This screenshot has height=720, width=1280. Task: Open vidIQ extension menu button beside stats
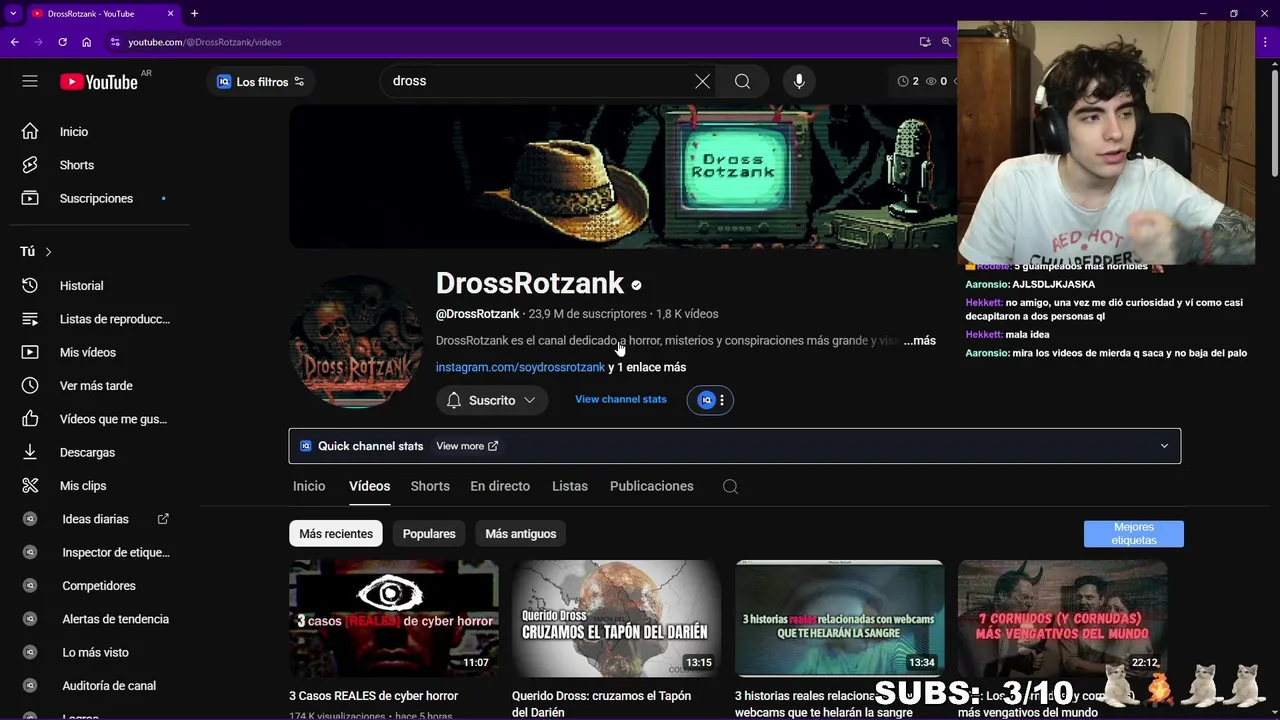710,400
